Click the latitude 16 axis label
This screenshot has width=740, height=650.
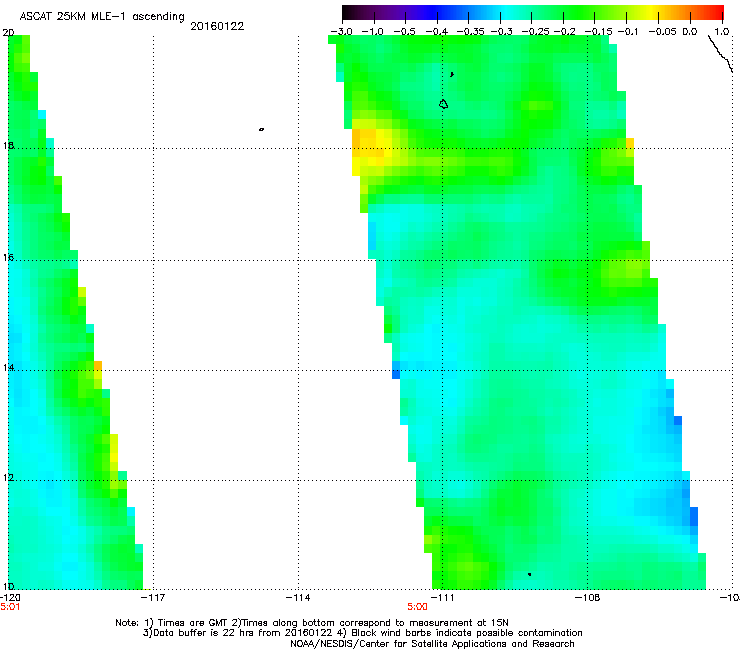[8, 257]
